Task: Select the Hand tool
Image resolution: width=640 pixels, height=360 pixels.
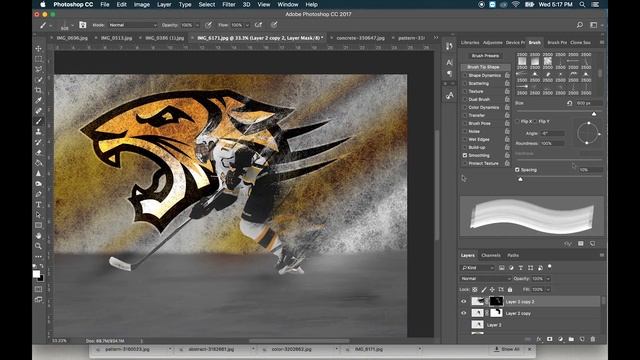Action: tap(38, 236)
